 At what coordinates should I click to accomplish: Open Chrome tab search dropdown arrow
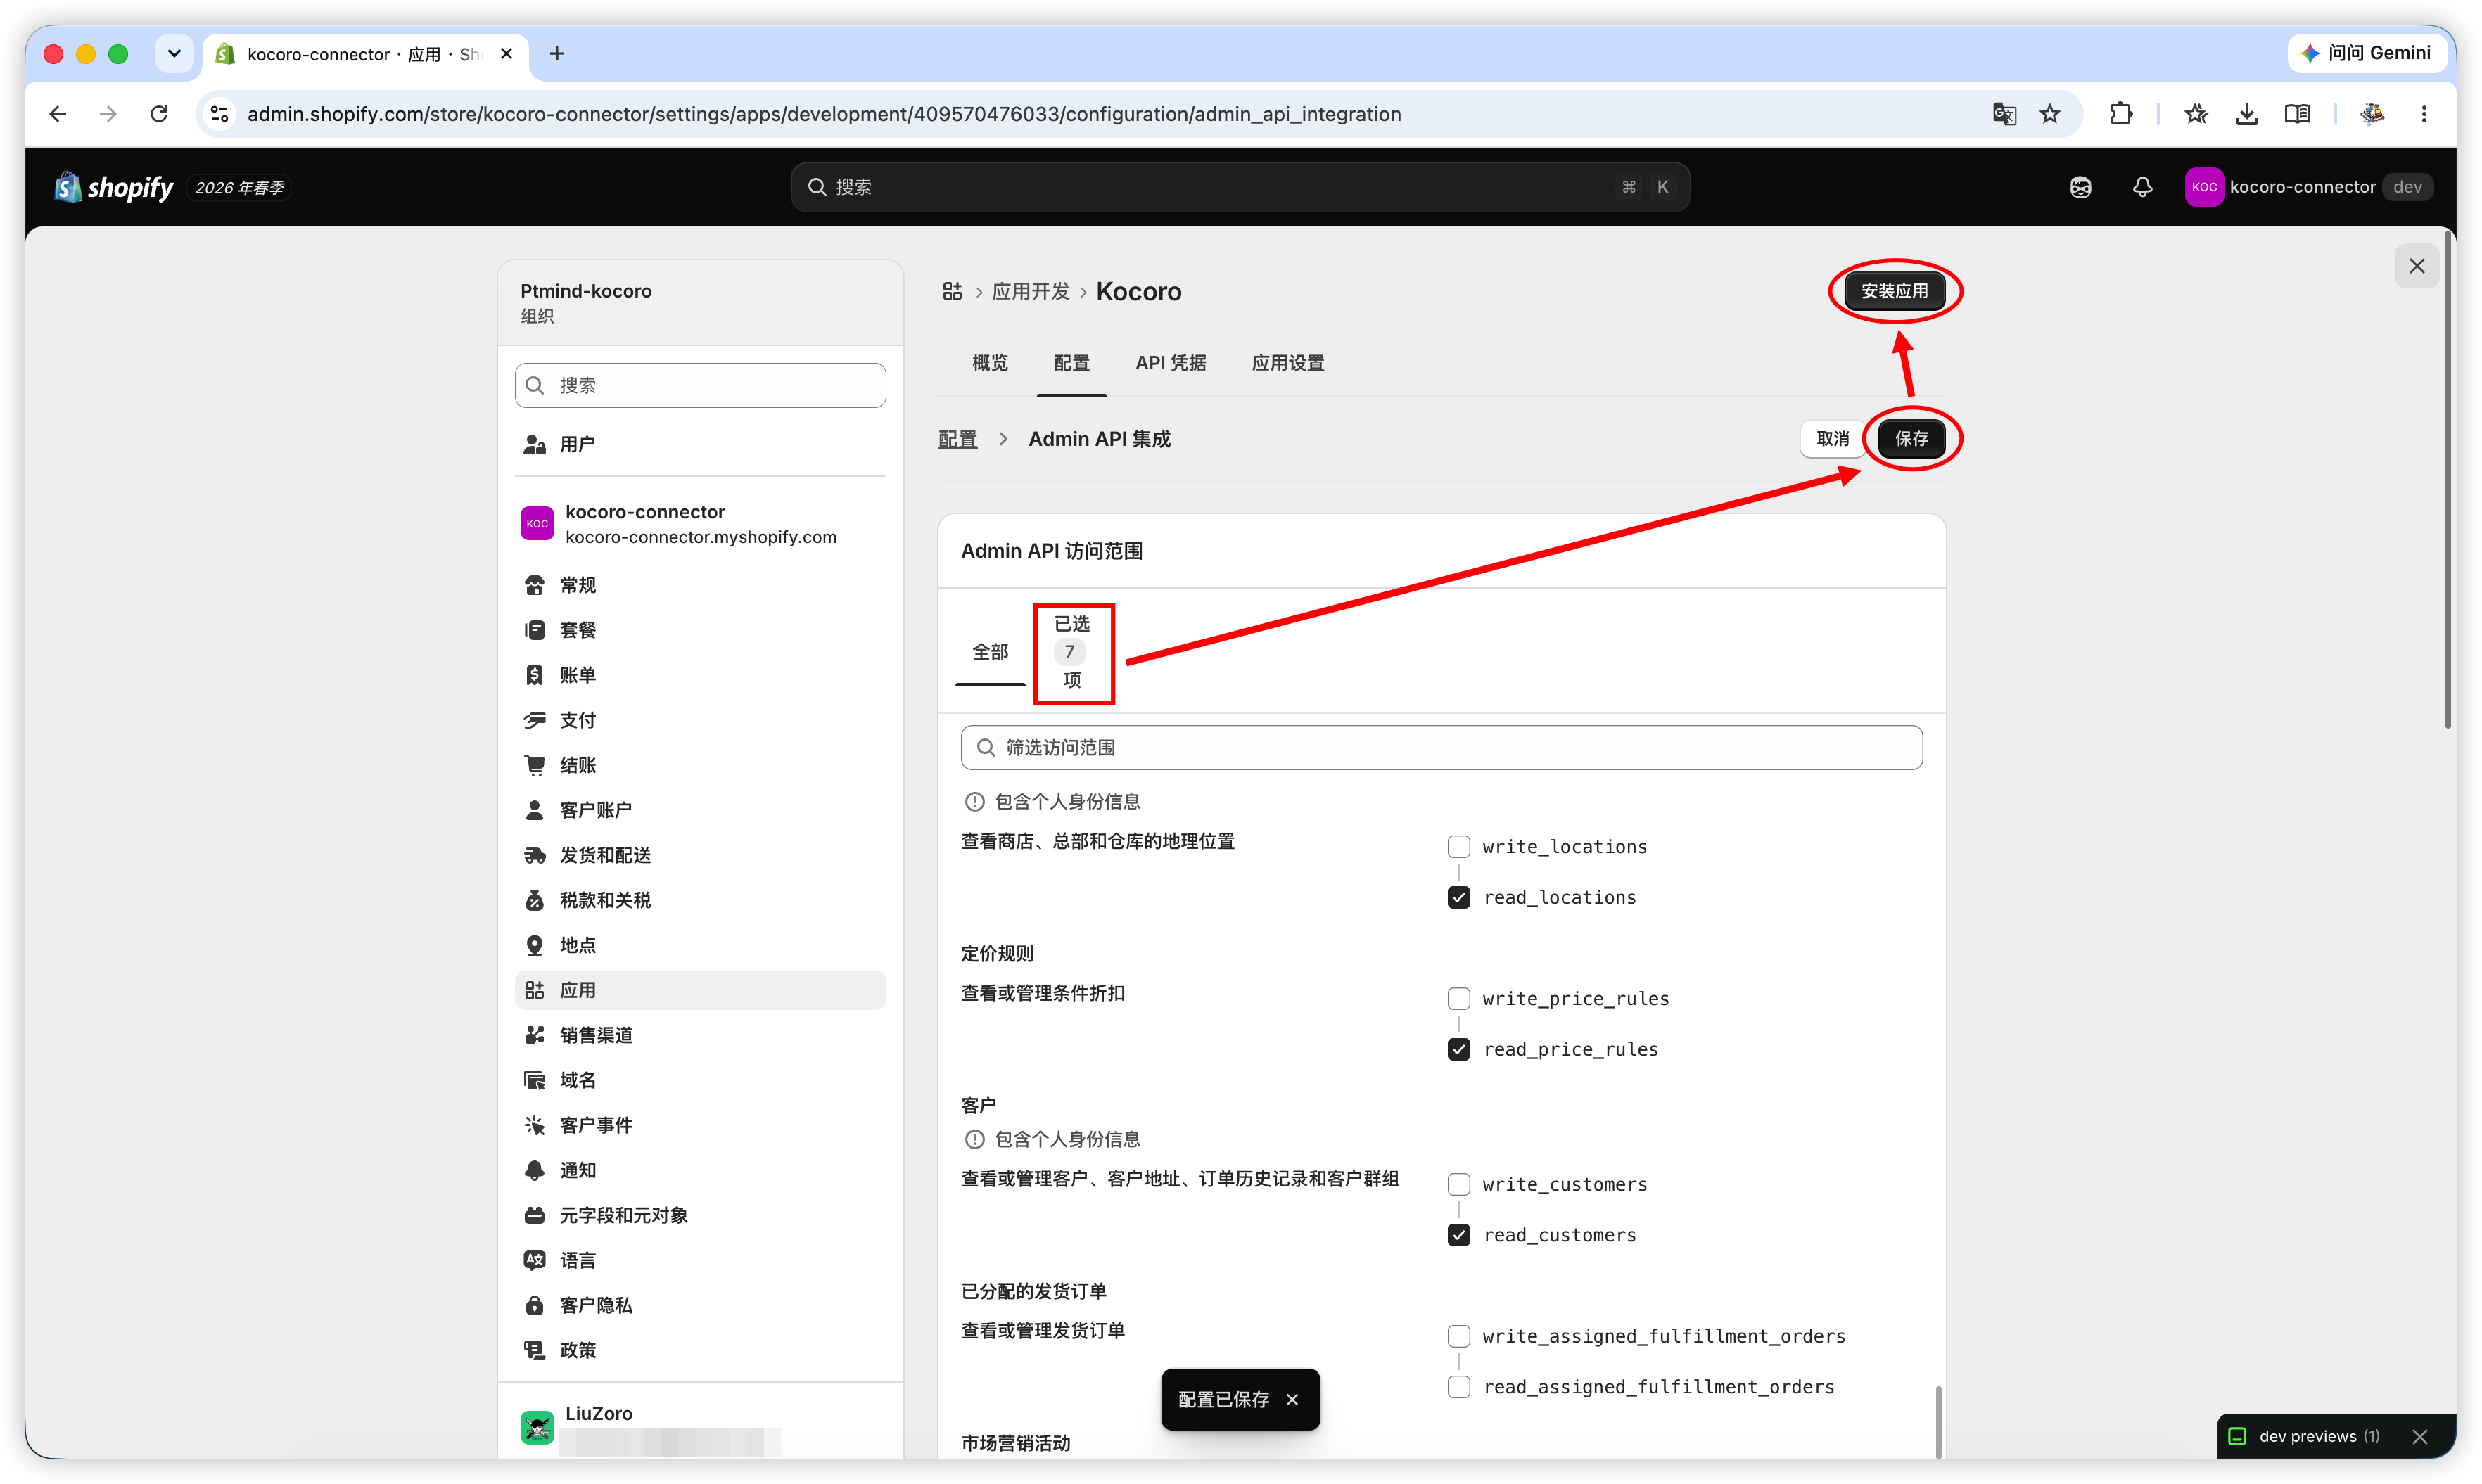pos(174,54)
